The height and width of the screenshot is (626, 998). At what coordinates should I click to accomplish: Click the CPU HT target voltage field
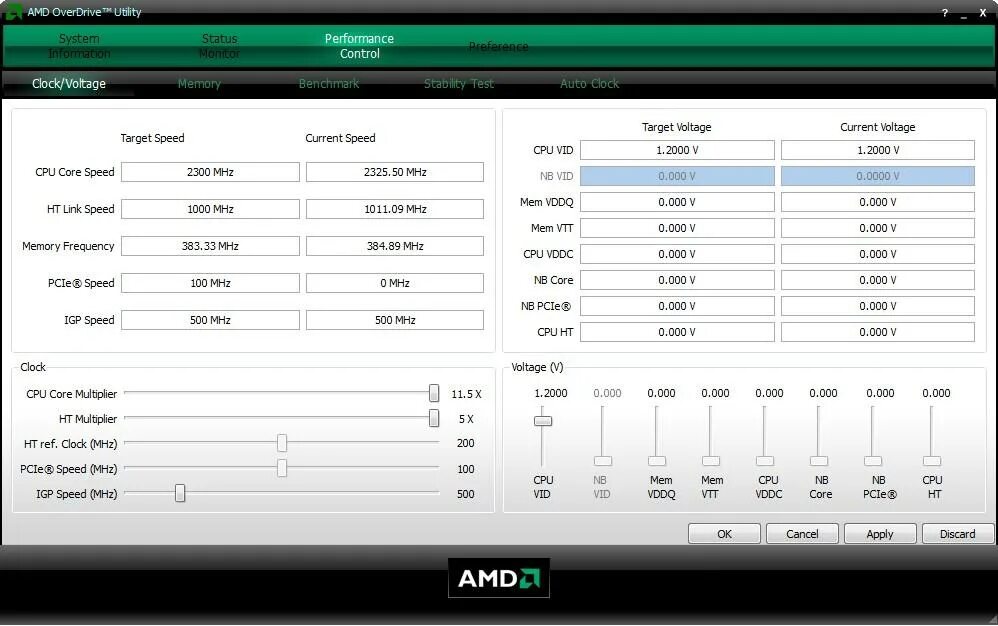(x=677, y=332)
